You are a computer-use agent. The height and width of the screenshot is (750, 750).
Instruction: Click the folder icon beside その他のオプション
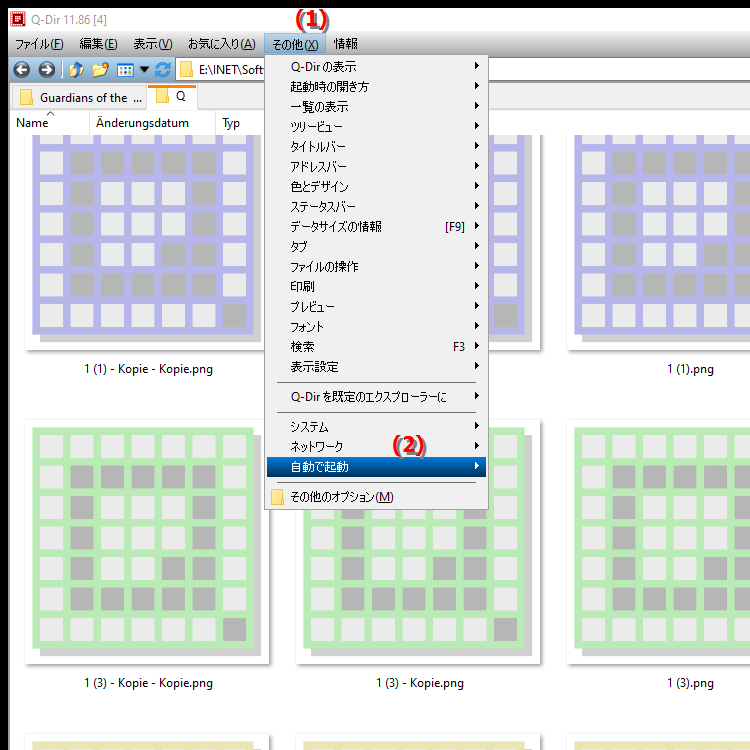[277, 497]
